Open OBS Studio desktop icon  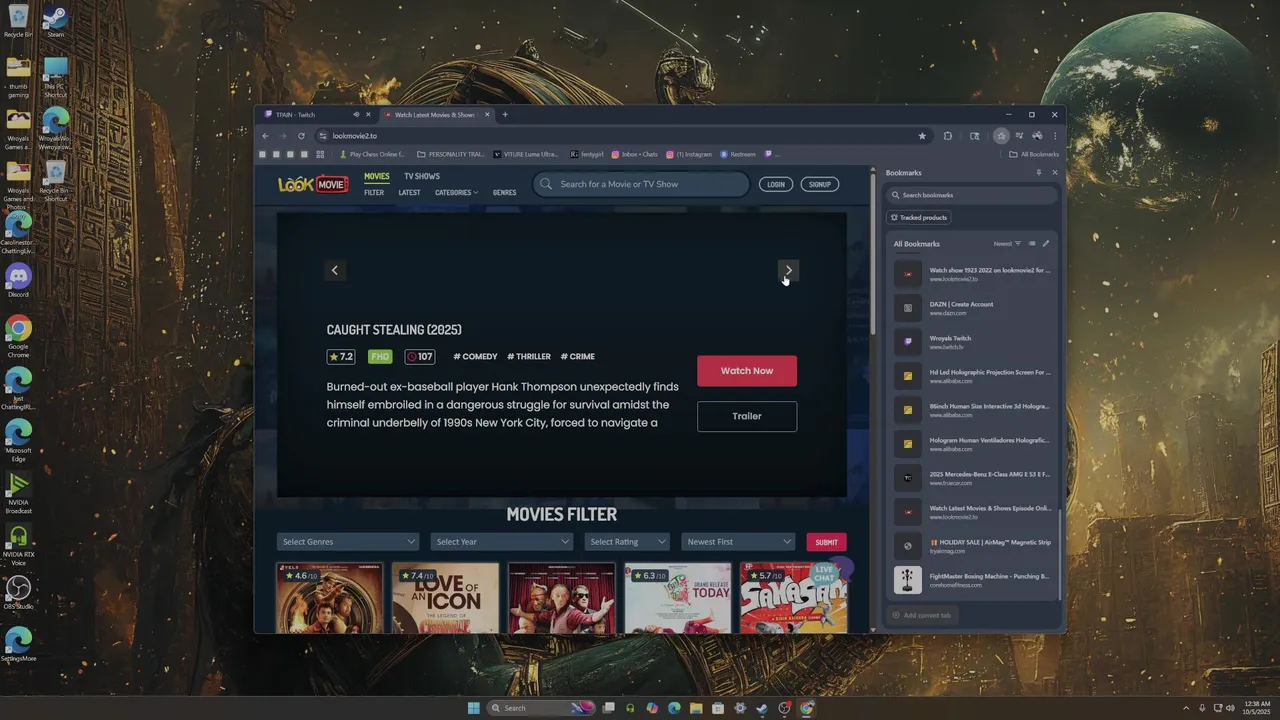18,592
